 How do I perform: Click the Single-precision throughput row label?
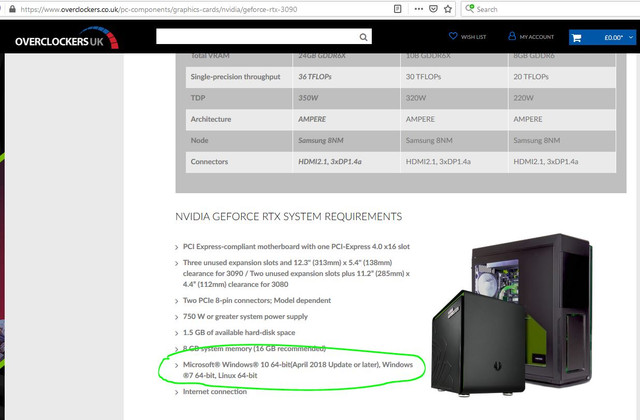point(236,76)
